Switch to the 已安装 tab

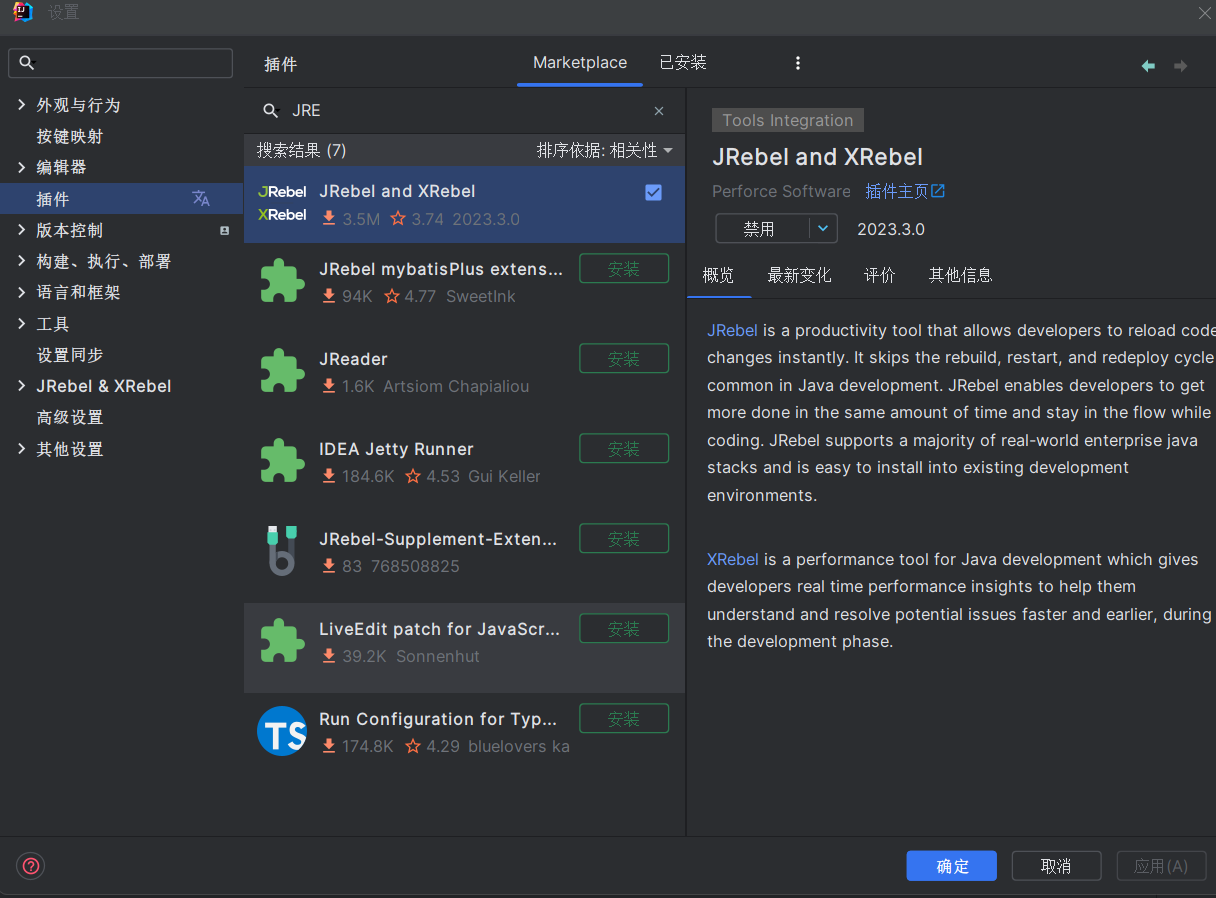coord(683,62)
